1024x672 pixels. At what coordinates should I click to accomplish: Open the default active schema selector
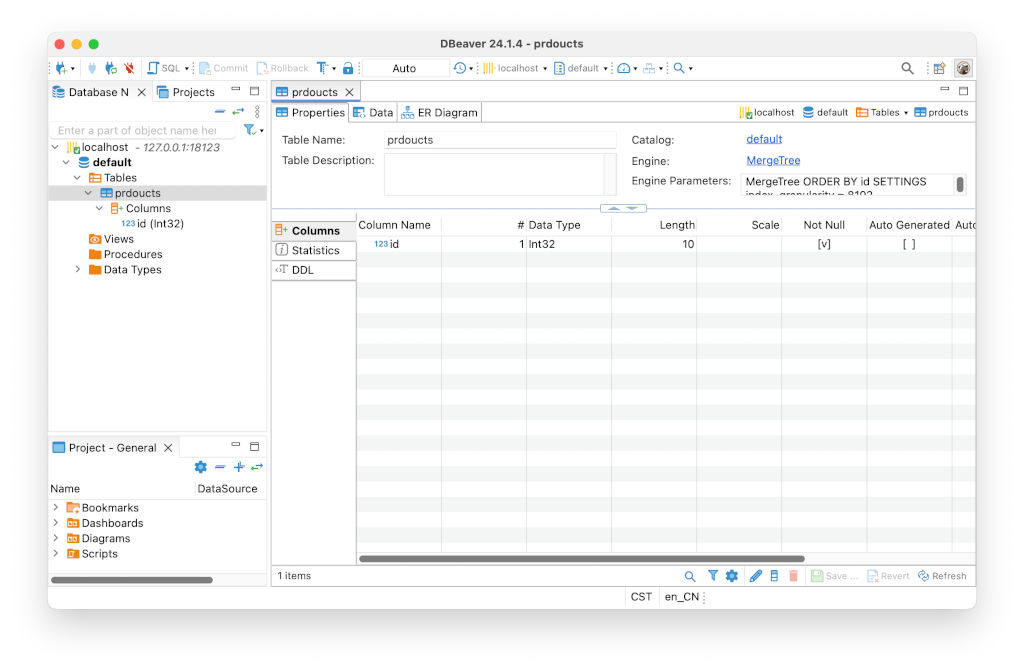[x=581, y=68]
